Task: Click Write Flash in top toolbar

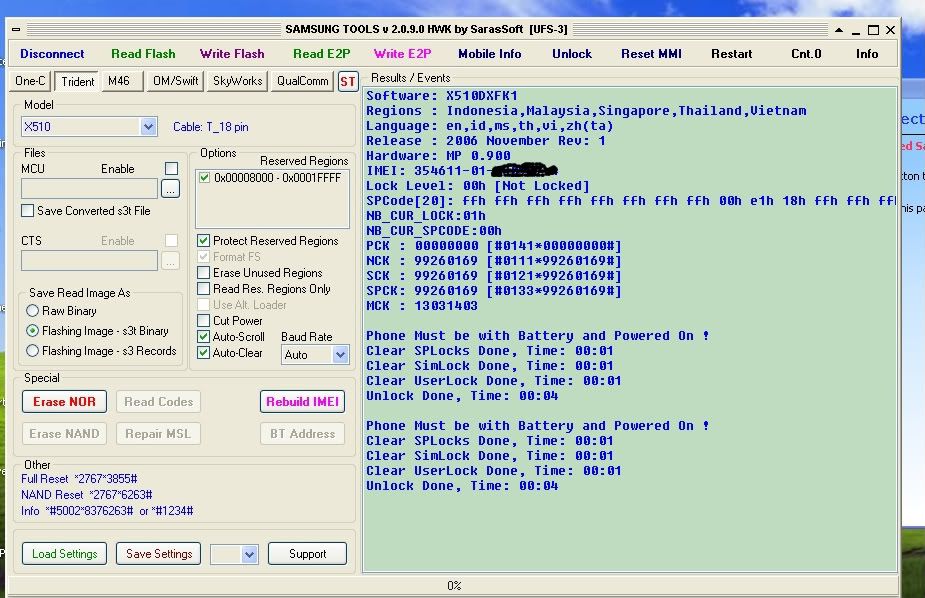Action: click(x=232, y=54)
